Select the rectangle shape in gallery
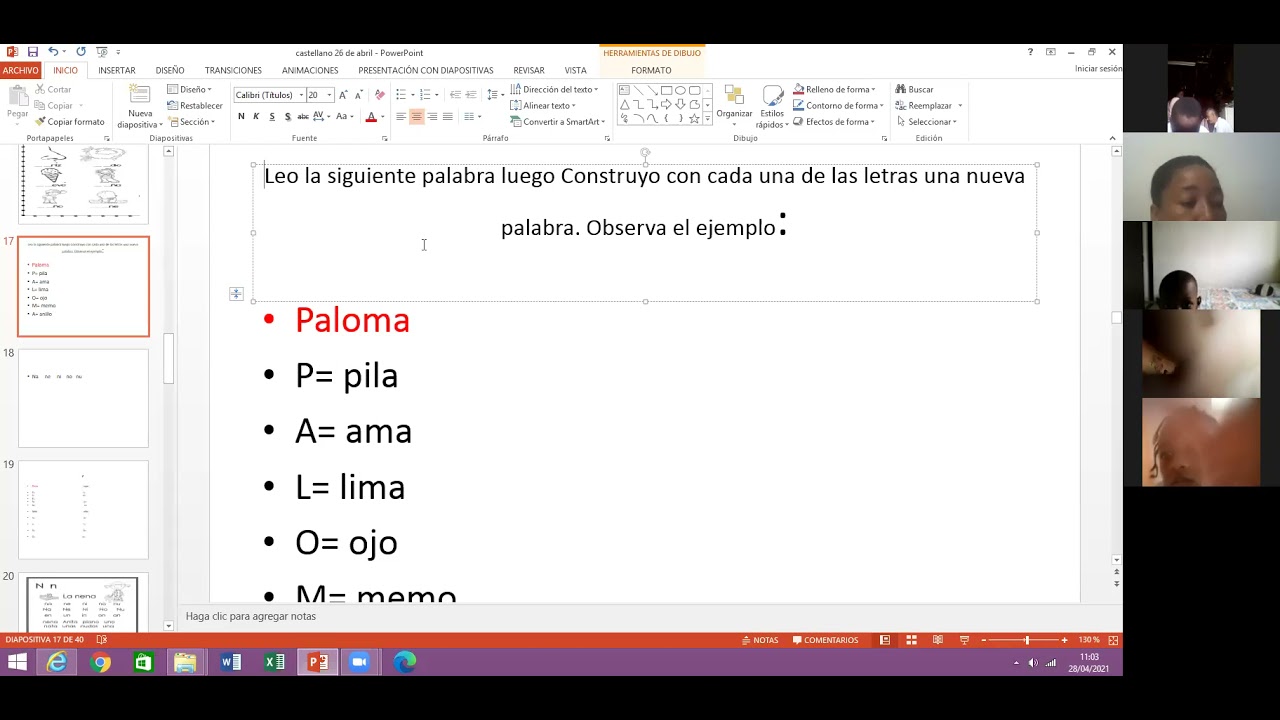1280x720 pixels. [666, 90]
